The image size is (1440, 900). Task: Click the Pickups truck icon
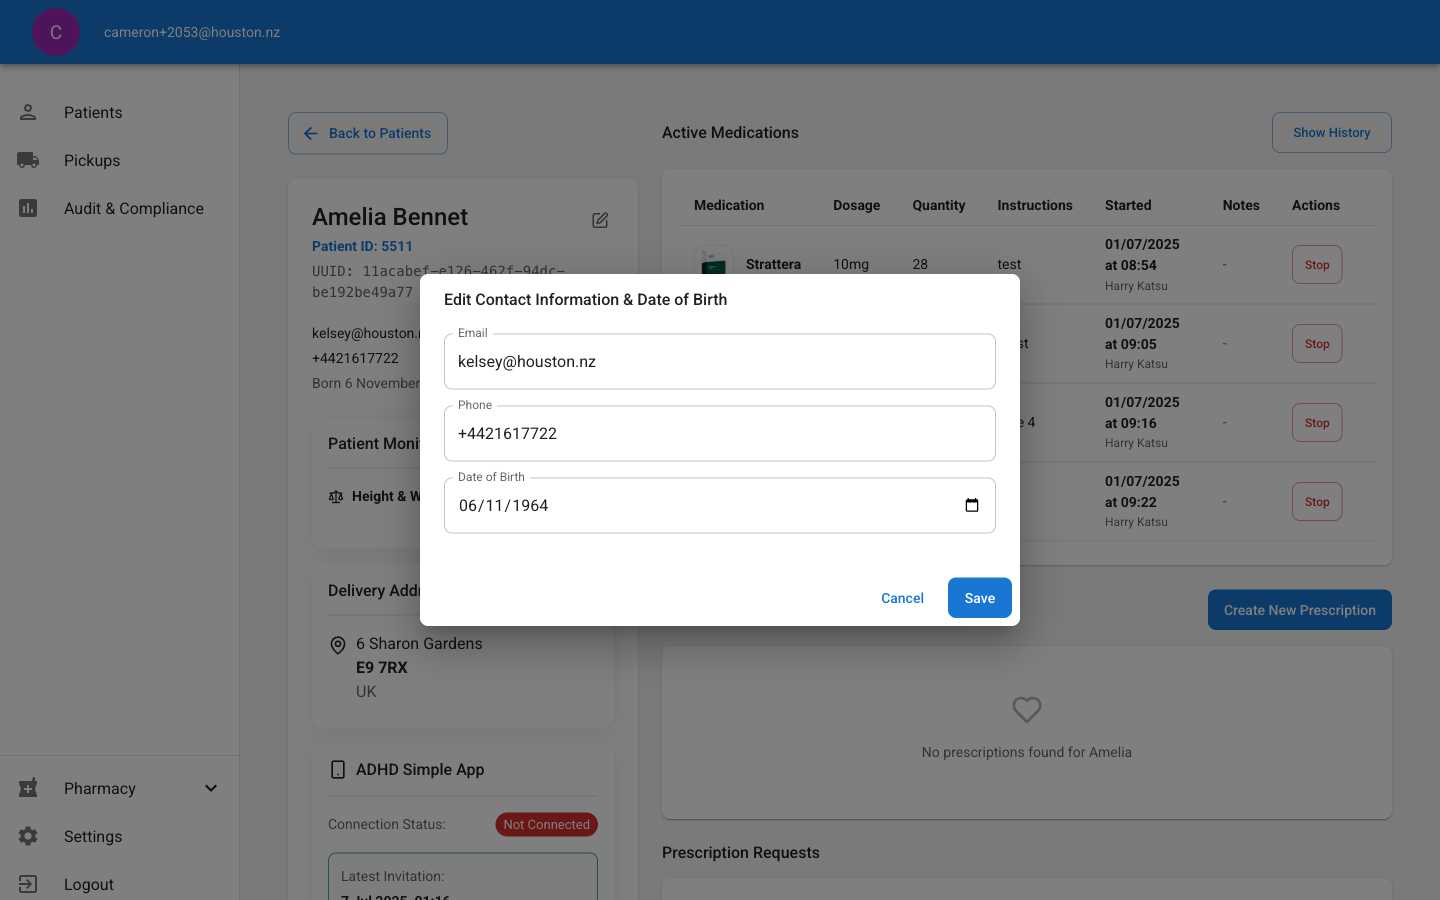click(28, 160)
